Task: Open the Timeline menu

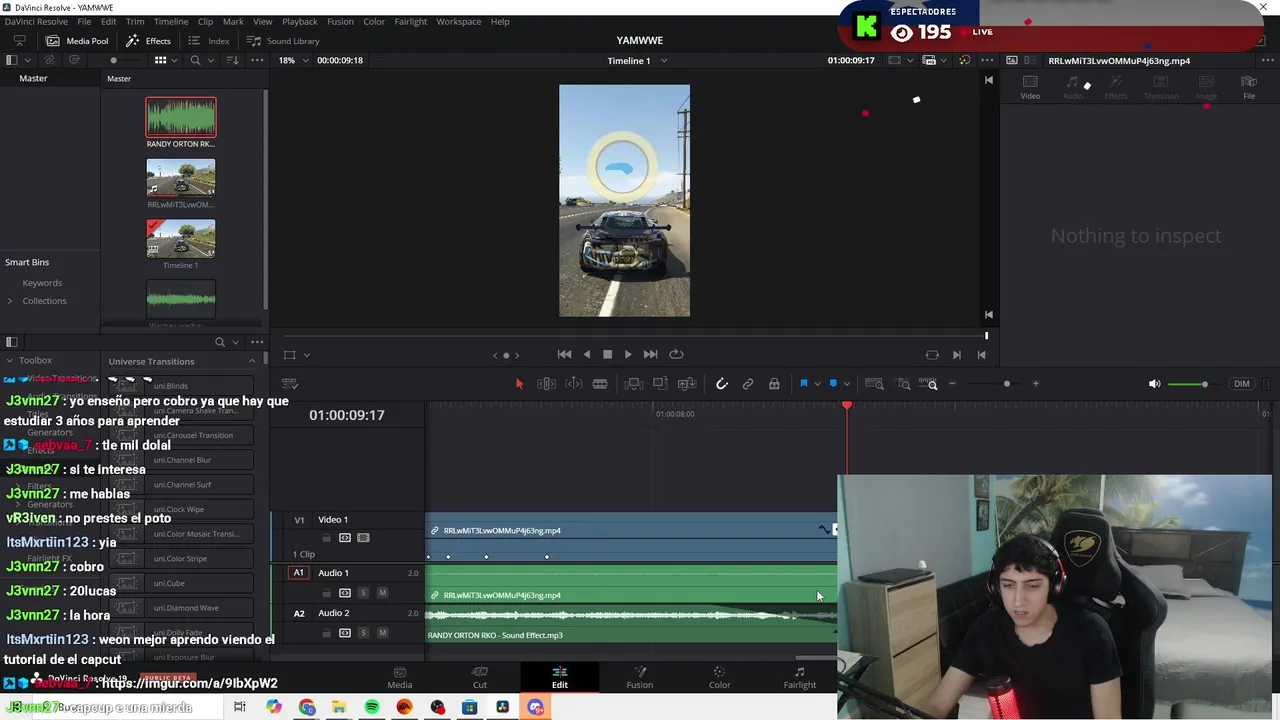Action: pyautogui.click(x=171, y=21)
